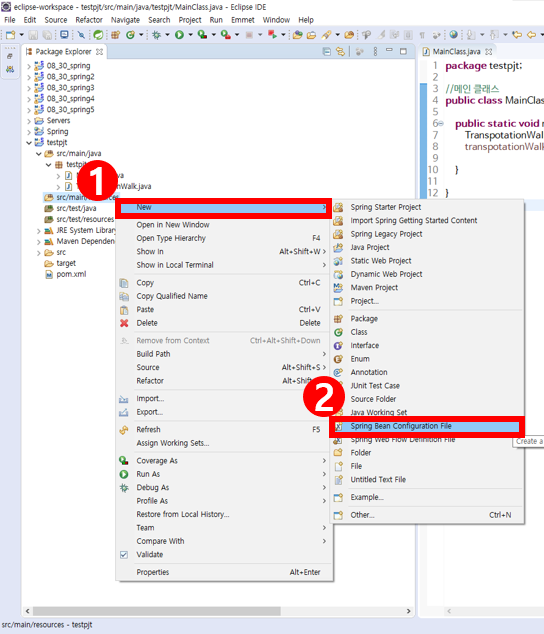
Task: Click the Save toolbar icon
Action: (33, 35)
